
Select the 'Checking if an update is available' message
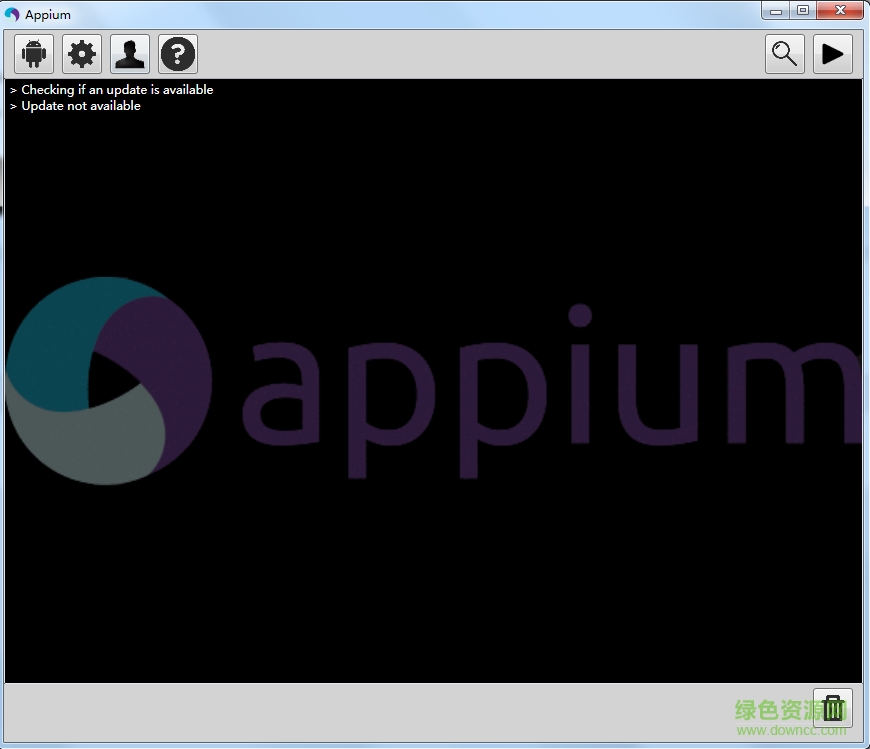[117, 89]
